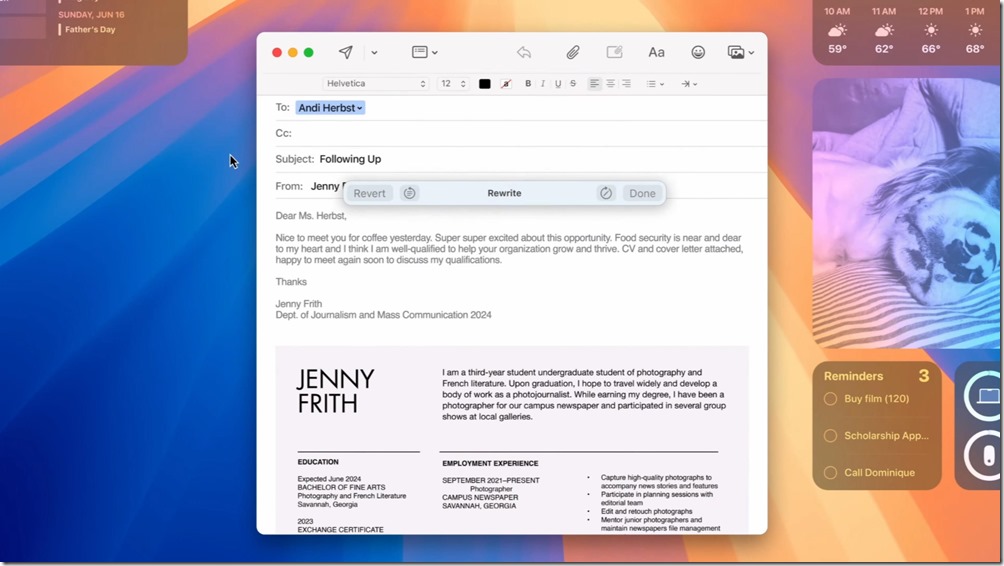This screenshot has height=566, width=1004.
Task: Open the header fields dropdown
Action: pyautogui.click(x=424, y=53)
